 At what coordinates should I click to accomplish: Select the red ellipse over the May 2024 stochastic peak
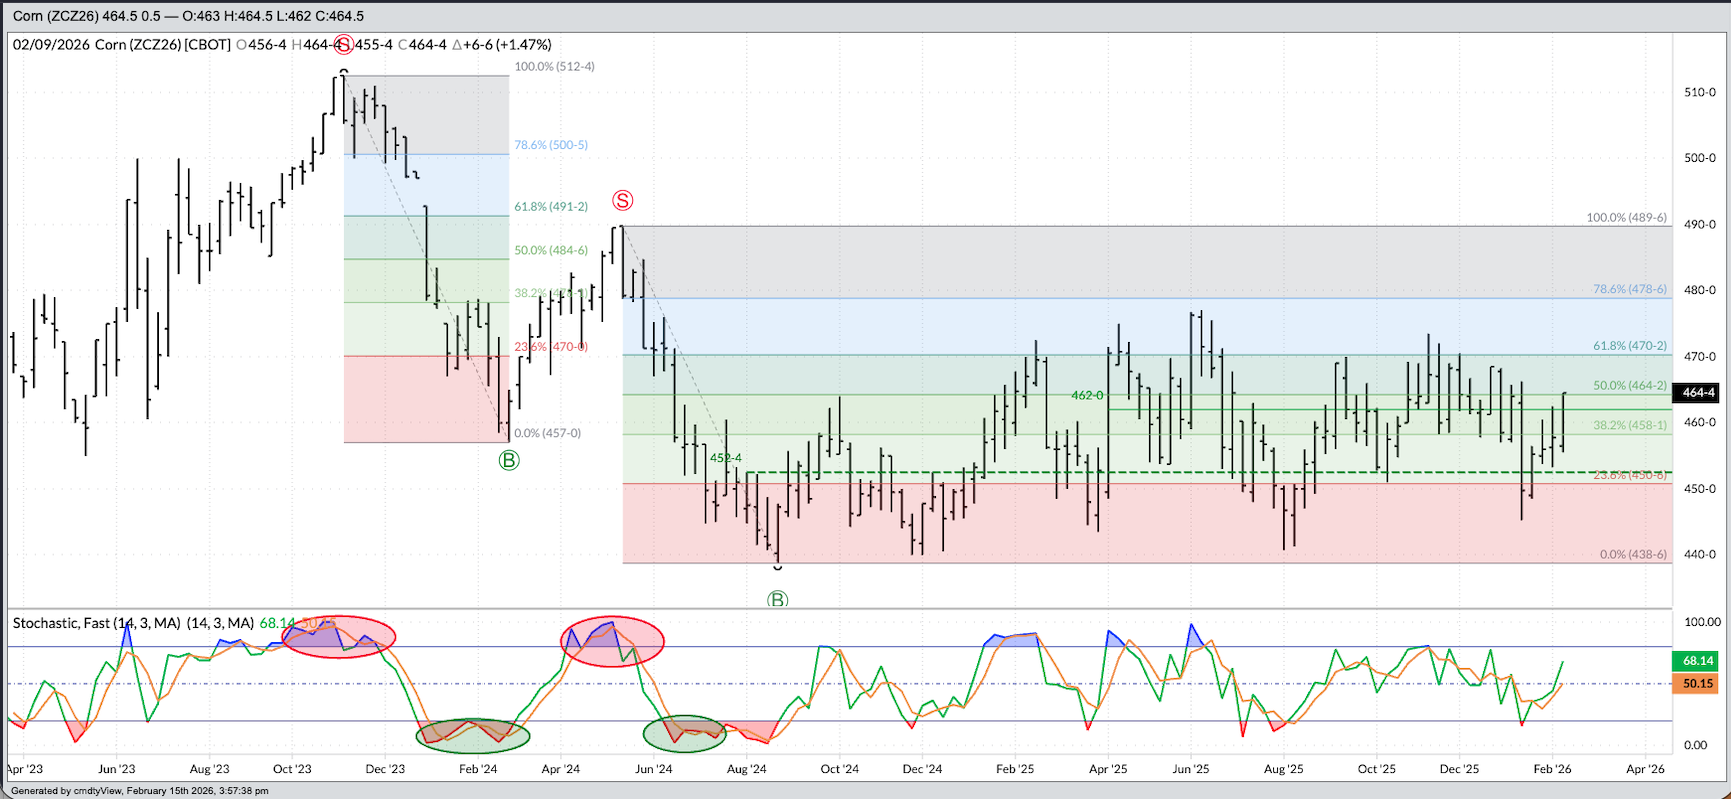[x=612, y=641]
